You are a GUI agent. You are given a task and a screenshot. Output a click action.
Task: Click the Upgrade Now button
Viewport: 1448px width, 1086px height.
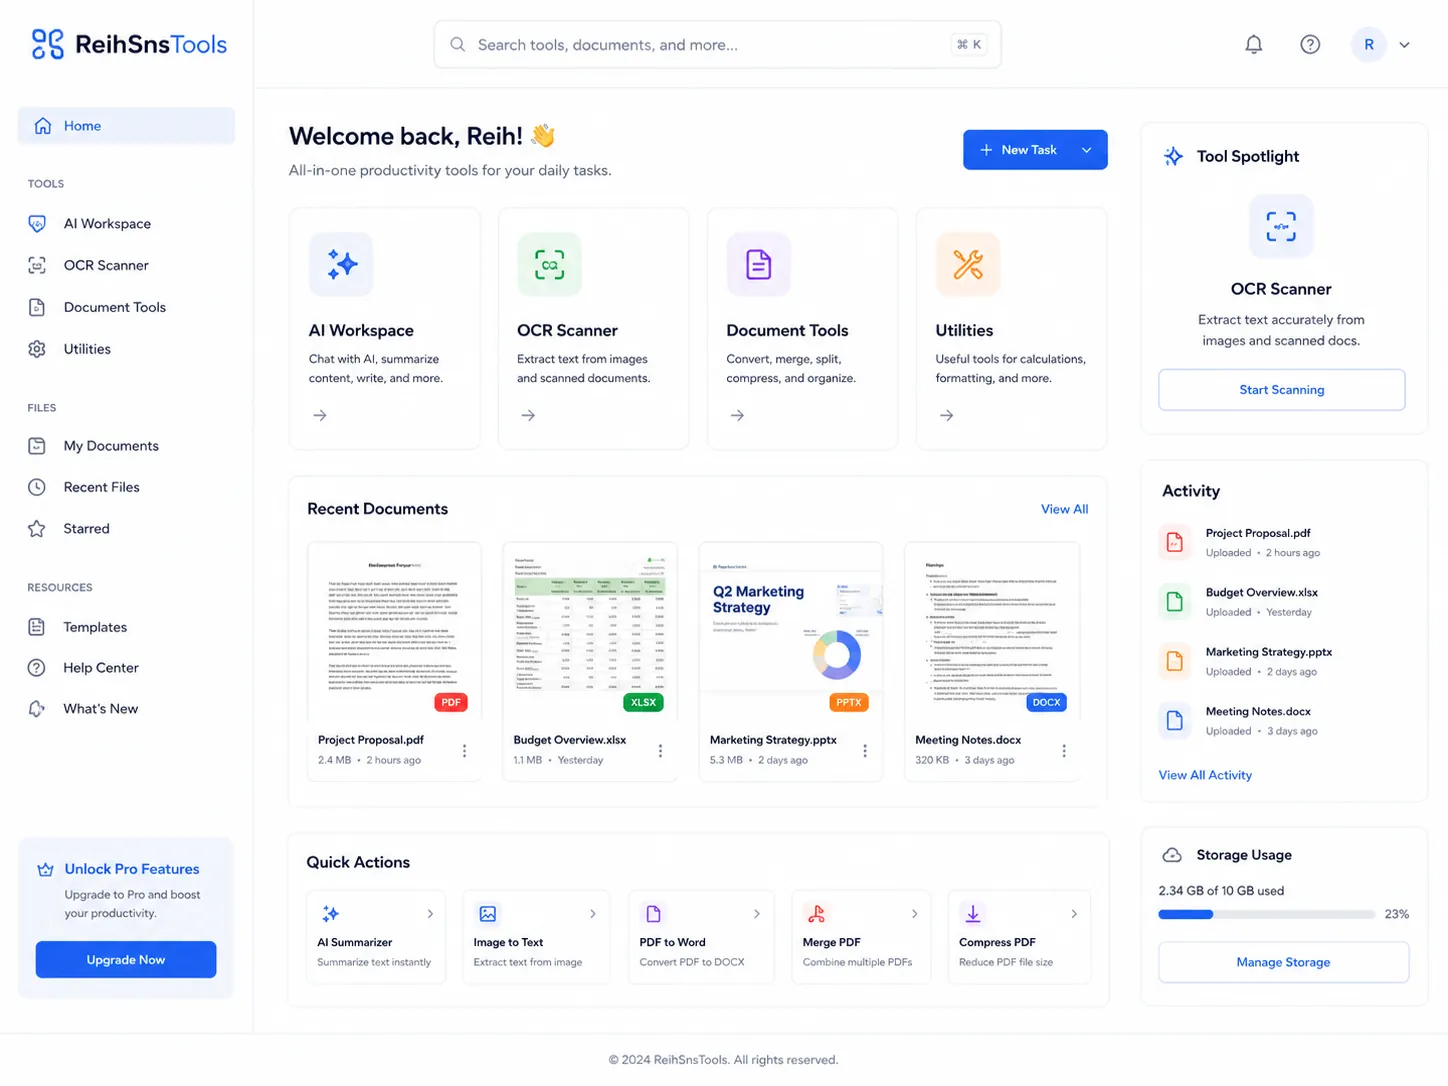click(x=126, y=960)
